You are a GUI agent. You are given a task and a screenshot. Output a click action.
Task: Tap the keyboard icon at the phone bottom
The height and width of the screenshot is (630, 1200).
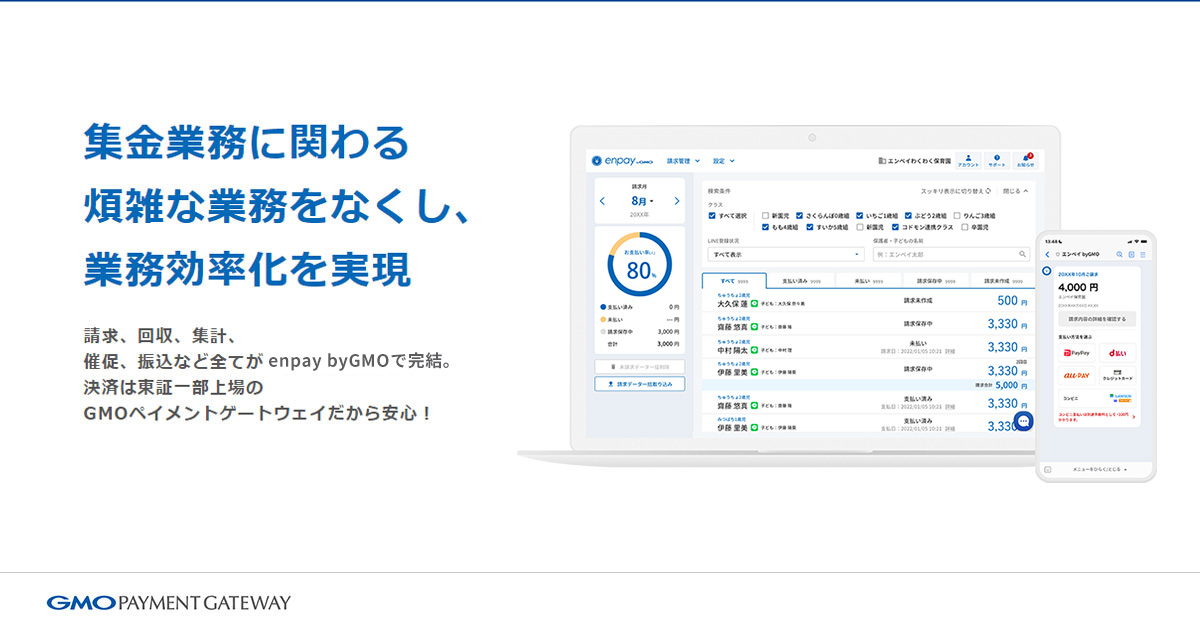(1047, 468)
